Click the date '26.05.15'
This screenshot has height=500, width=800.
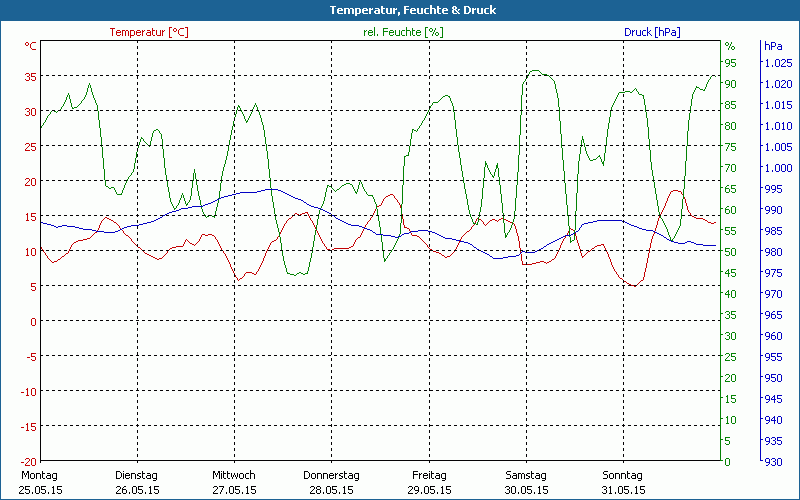point(137,490)
